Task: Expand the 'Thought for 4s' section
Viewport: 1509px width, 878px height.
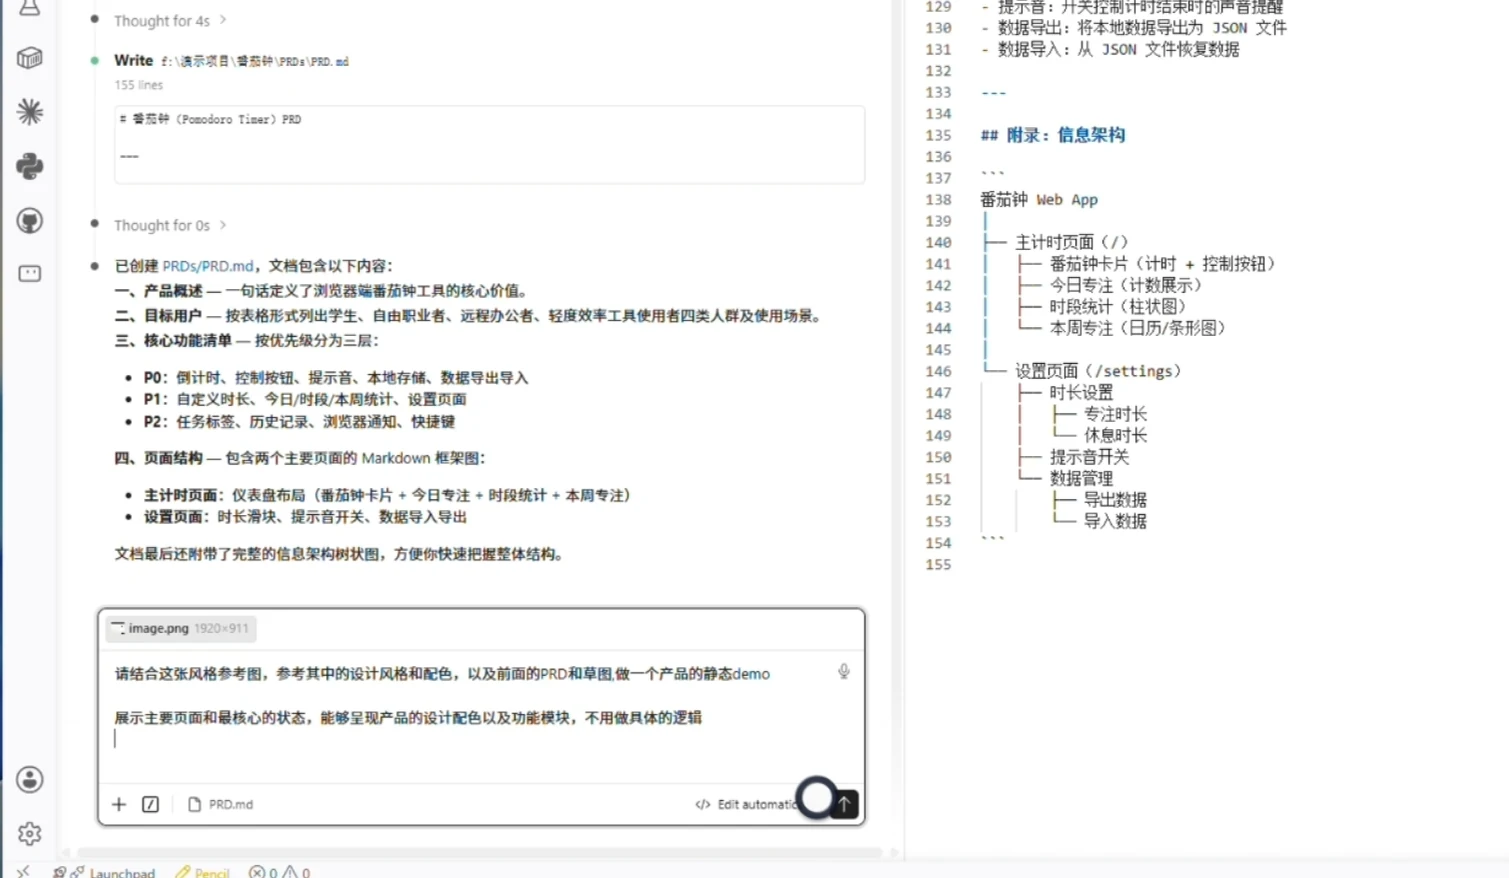Action: point(170,20)
